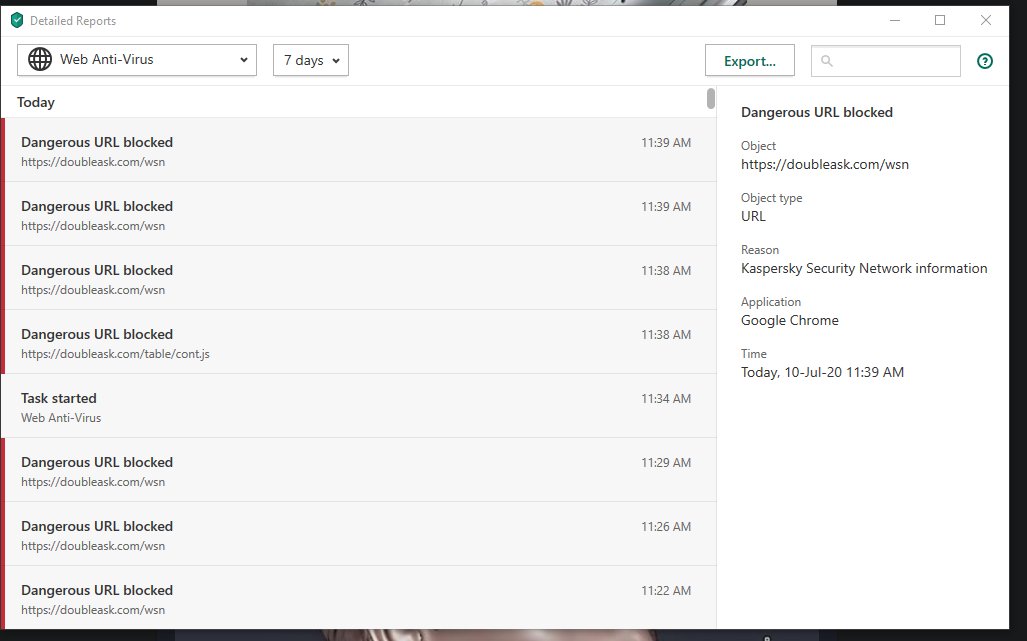This screenshot has height=641, width=1027.
Task: Close the Detailed Reports window
Action: pos(986,20)
